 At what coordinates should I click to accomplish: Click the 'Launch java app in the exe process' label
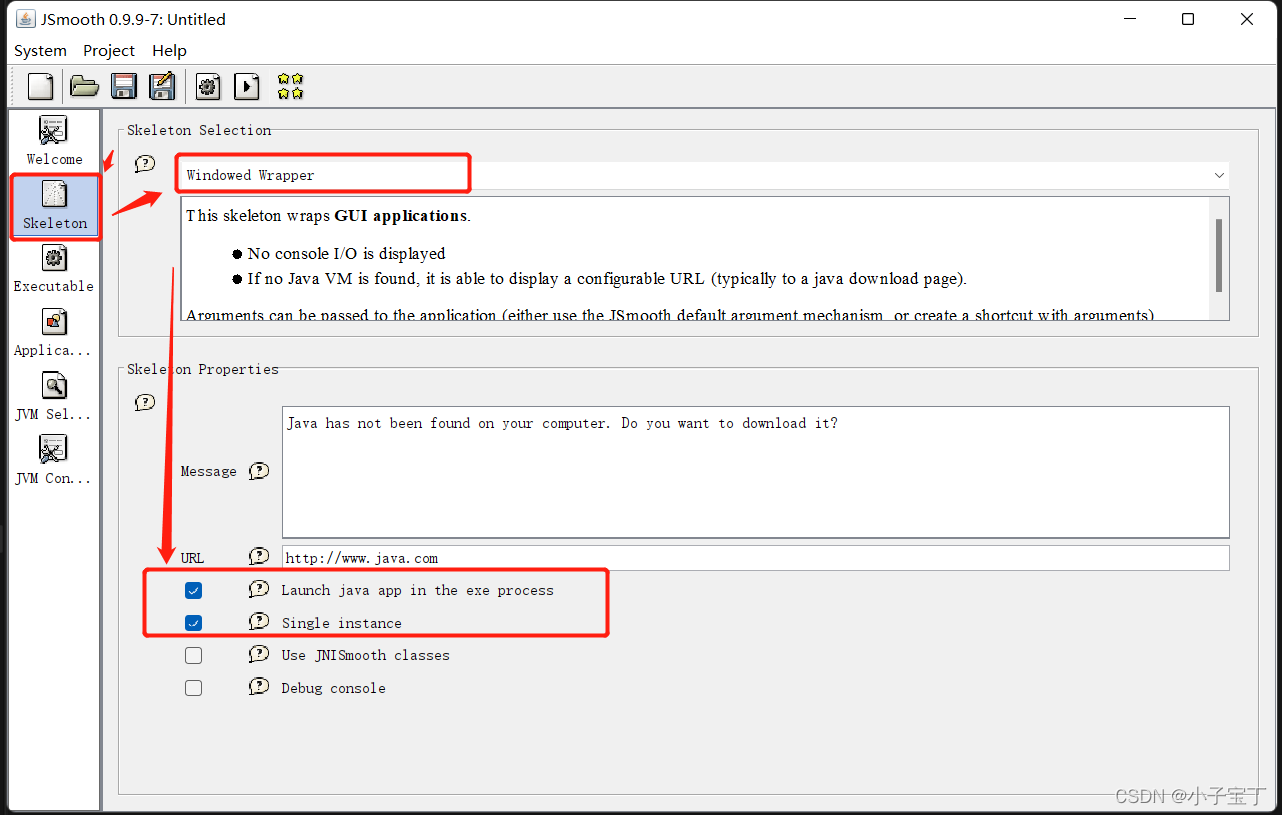tap(417, 590)
